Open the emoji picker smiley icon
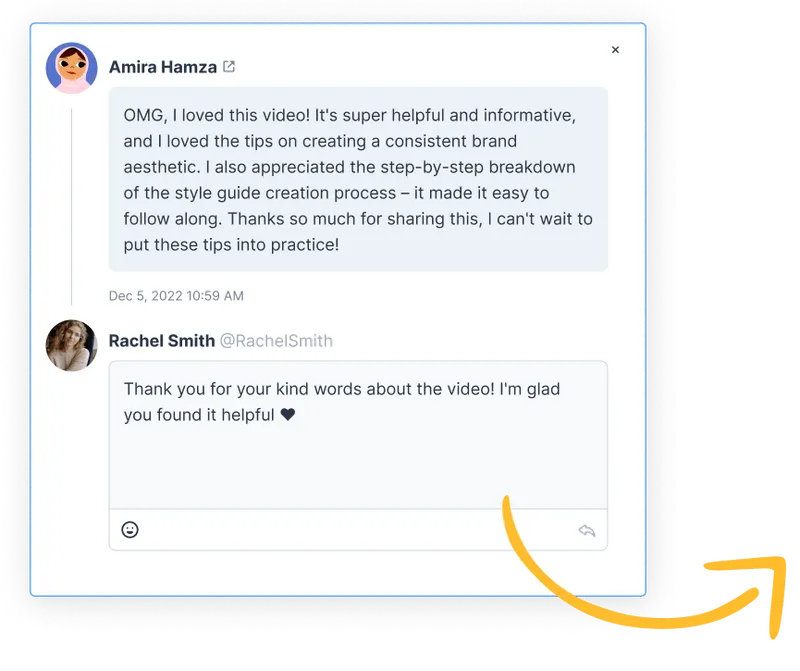This screenshot has height=671, width=800. point(130,530)
